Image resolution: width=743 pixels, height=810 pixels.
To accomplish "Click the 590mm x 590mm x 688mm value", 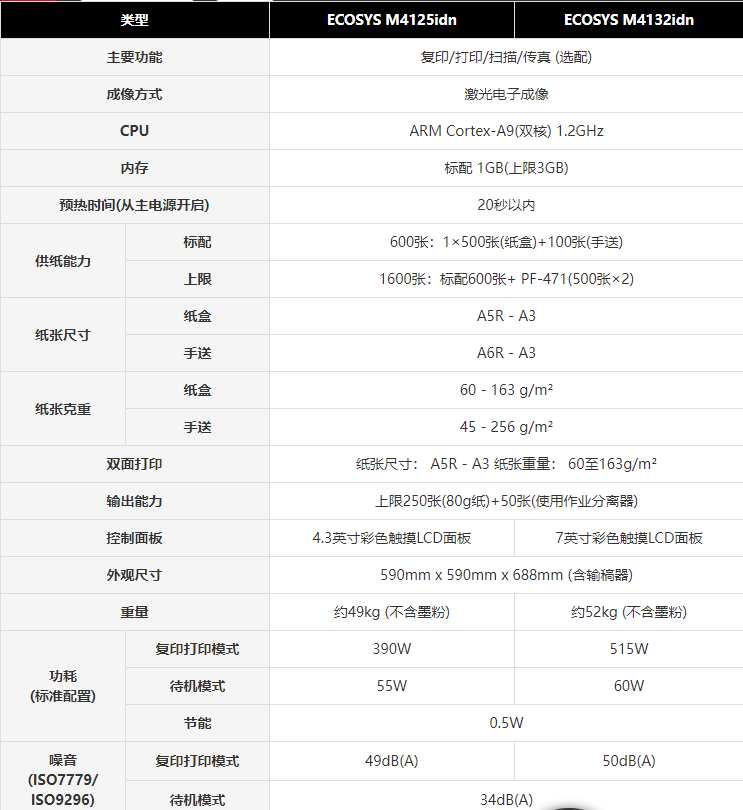I will [x=506, y=575].
